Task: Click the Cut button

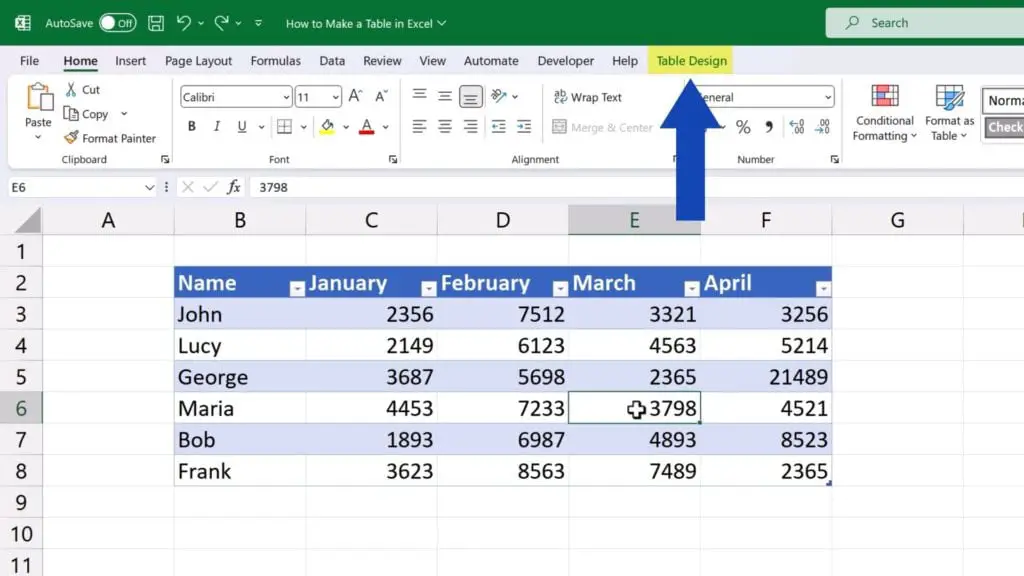Action: 82,89
